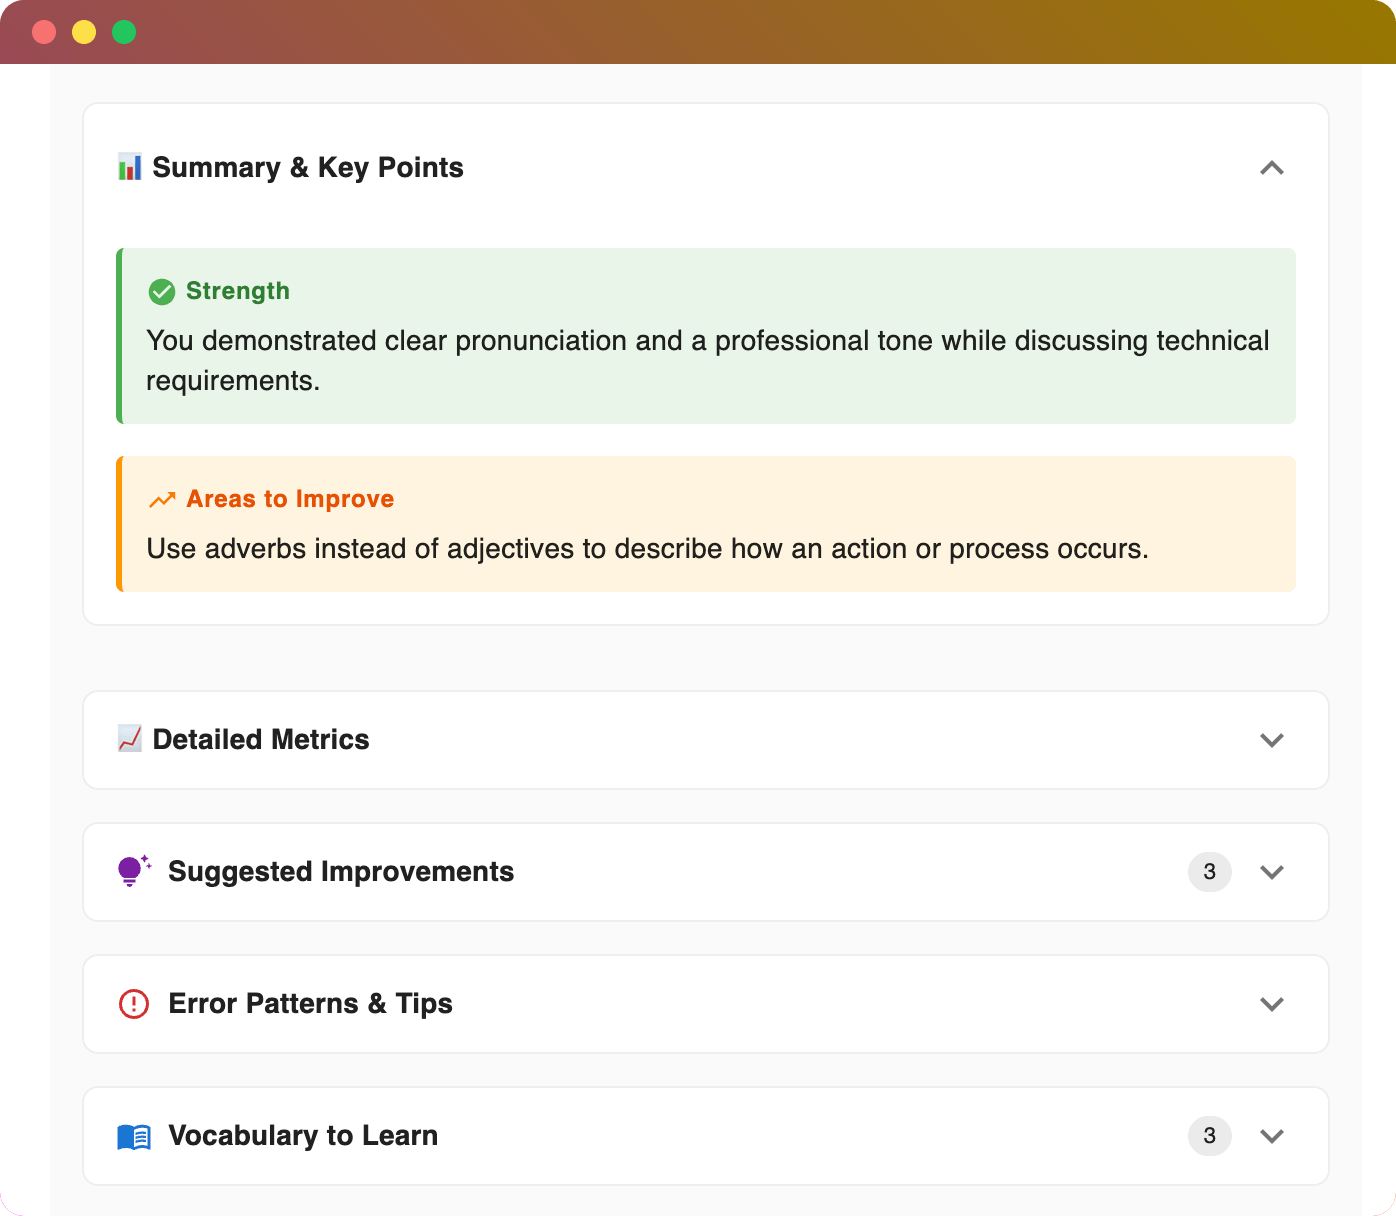Expand the Error Patterns & Tips chevron

point(1271,1004)
